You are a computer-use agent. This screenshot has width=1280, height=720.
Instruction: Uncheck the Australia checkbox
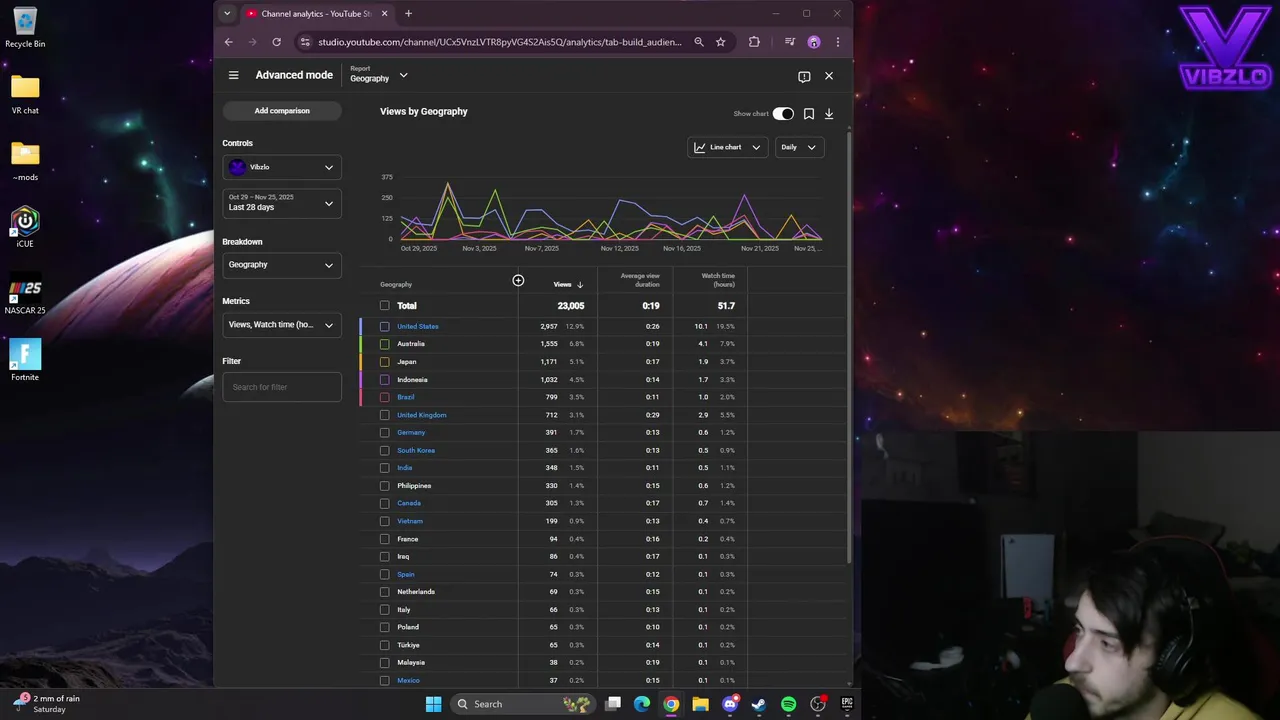tap(385, 344)
